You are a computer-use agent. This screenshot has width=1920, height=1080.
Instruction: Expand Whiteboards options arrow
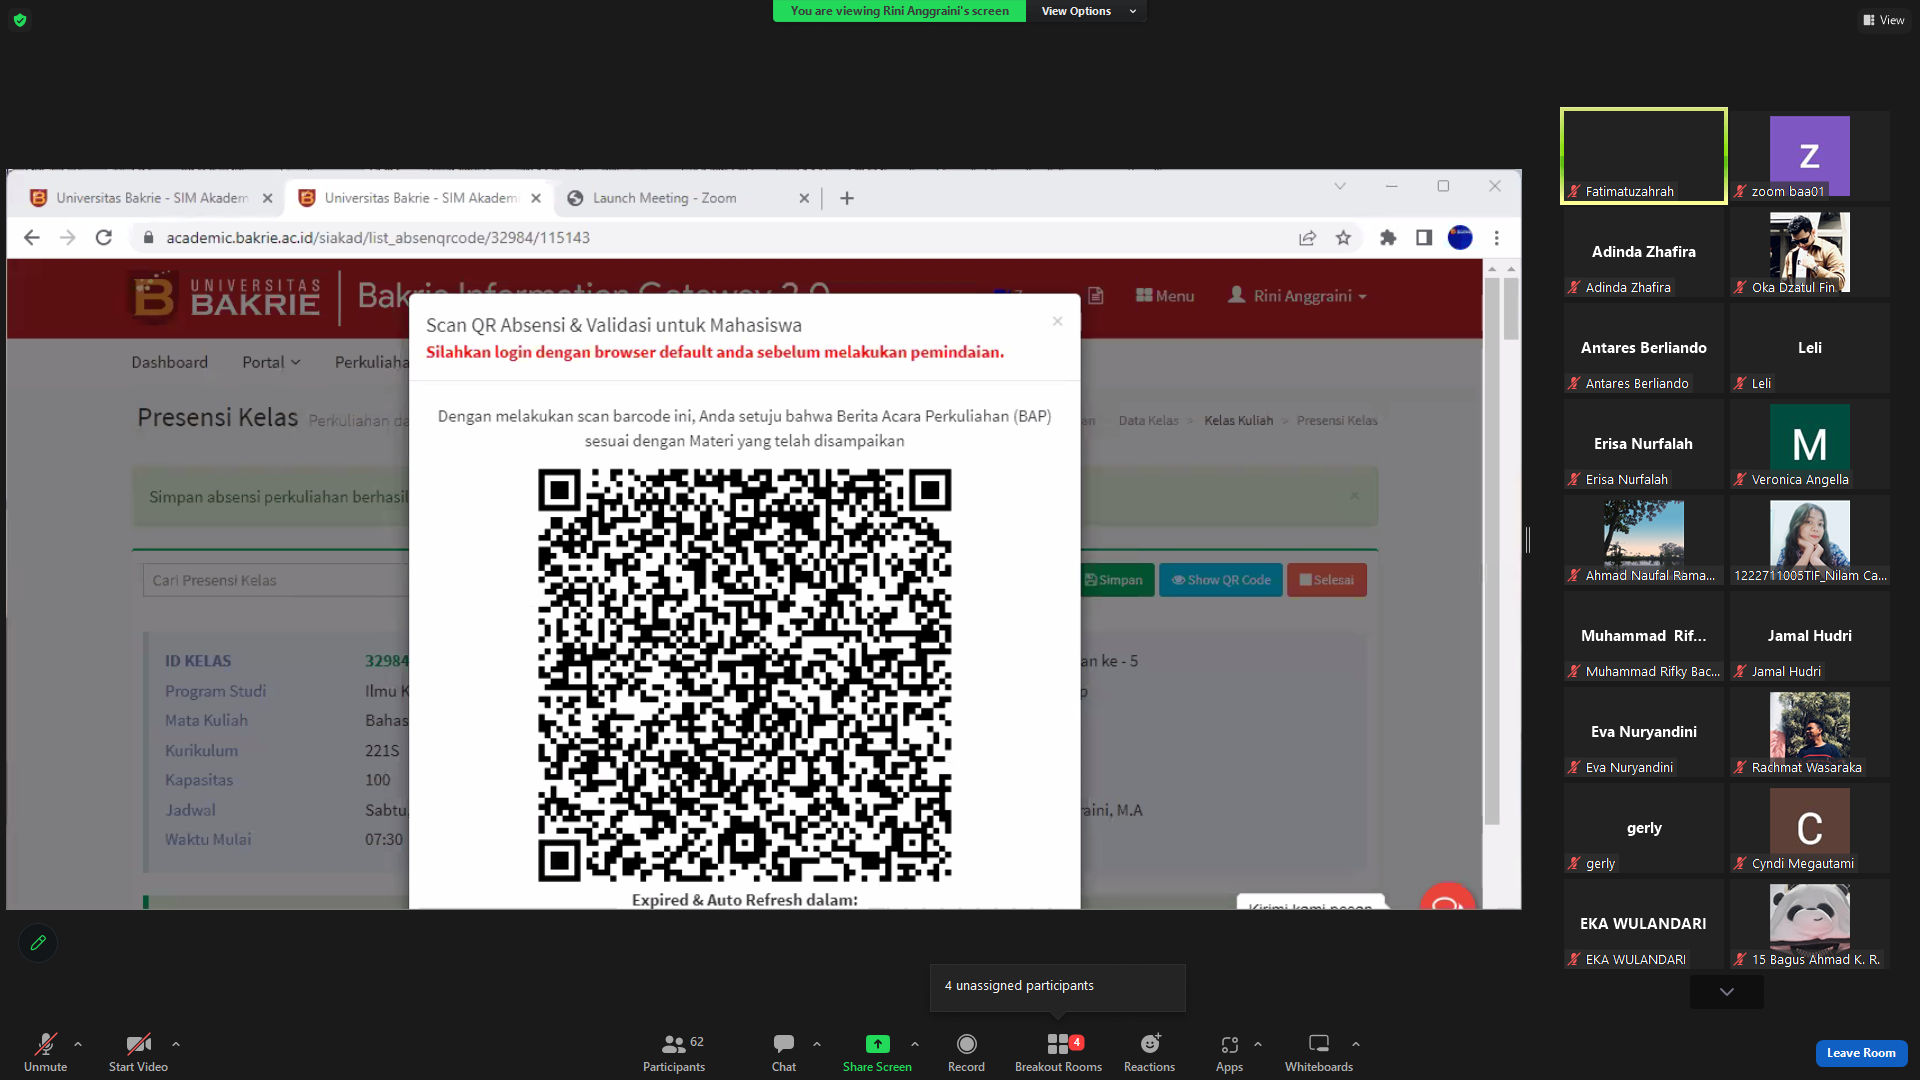tap(1356, 1044)
